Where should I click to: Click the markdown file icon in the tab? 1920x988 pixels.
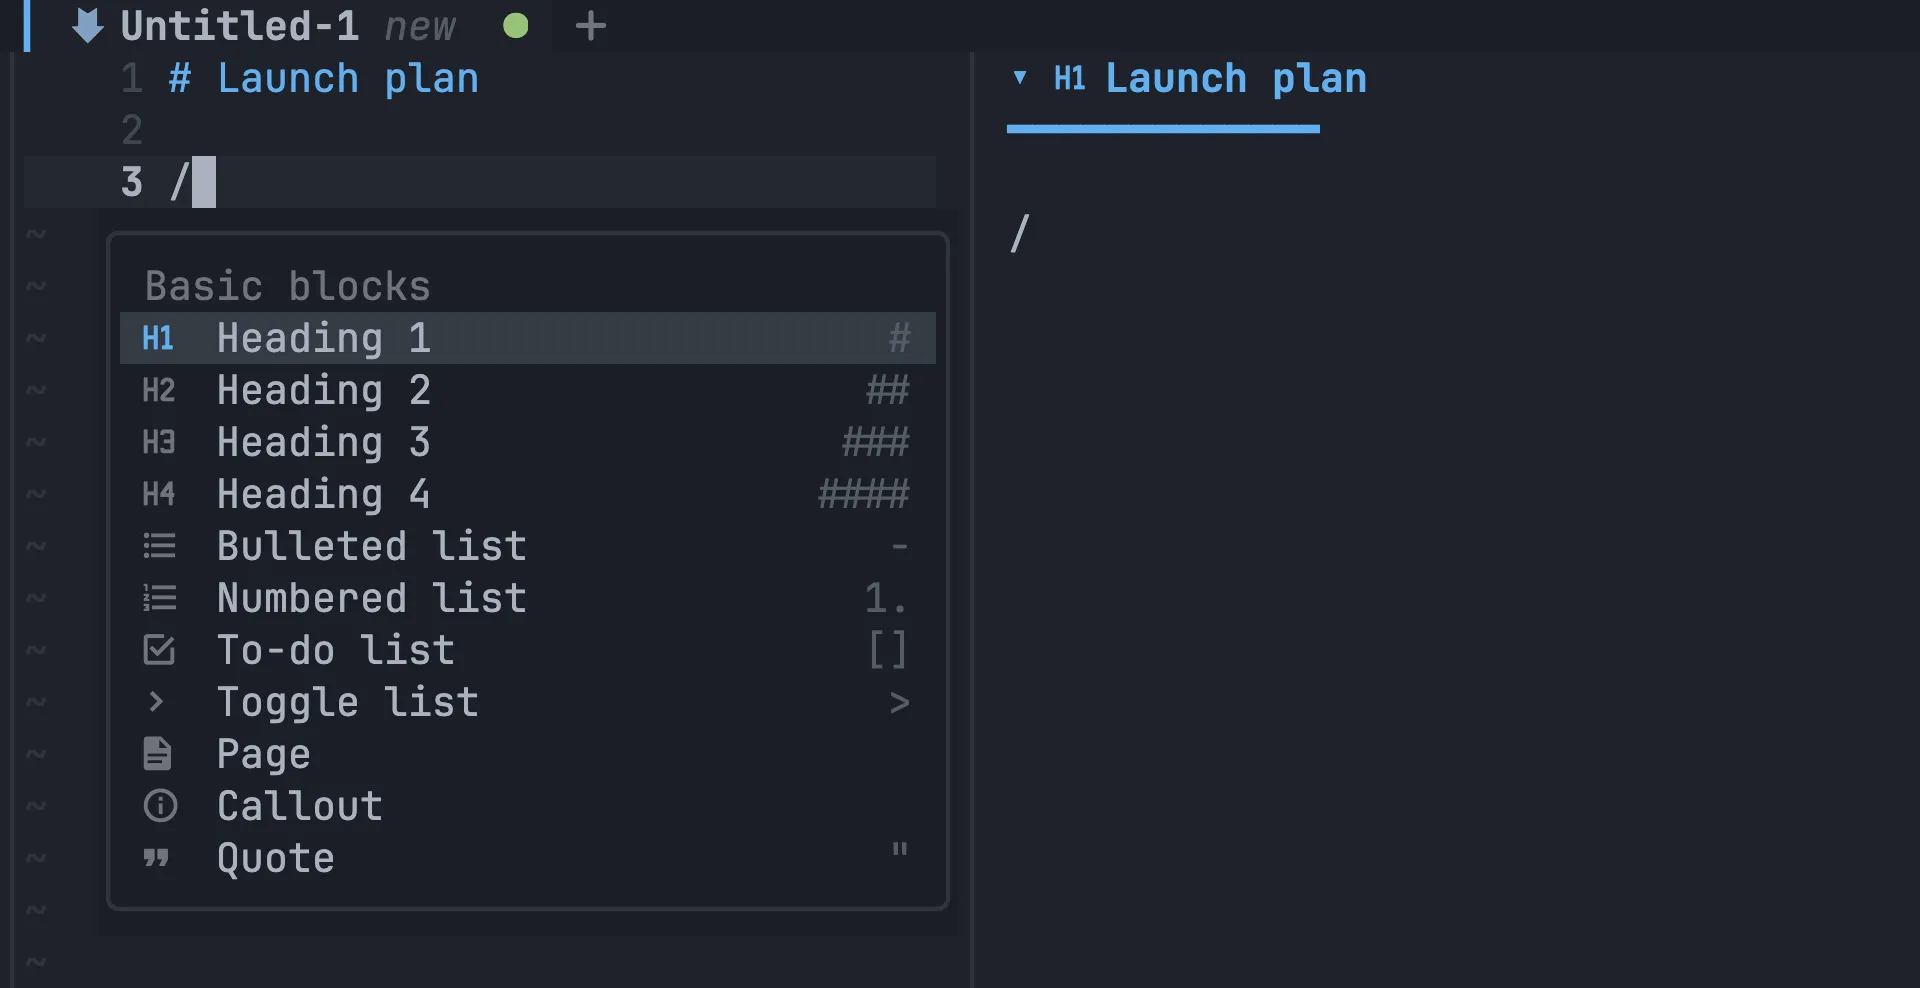88,26
